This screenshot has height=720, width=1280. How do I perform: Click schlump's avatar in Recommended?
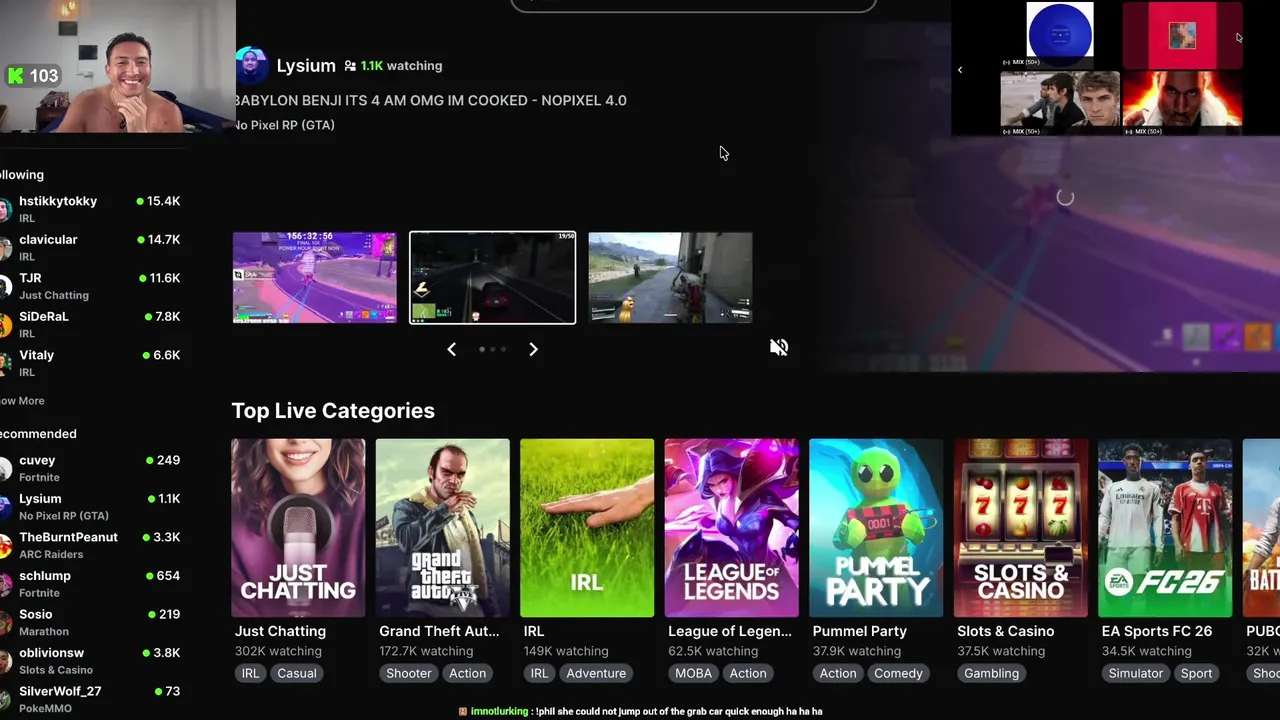click(4, 584)
